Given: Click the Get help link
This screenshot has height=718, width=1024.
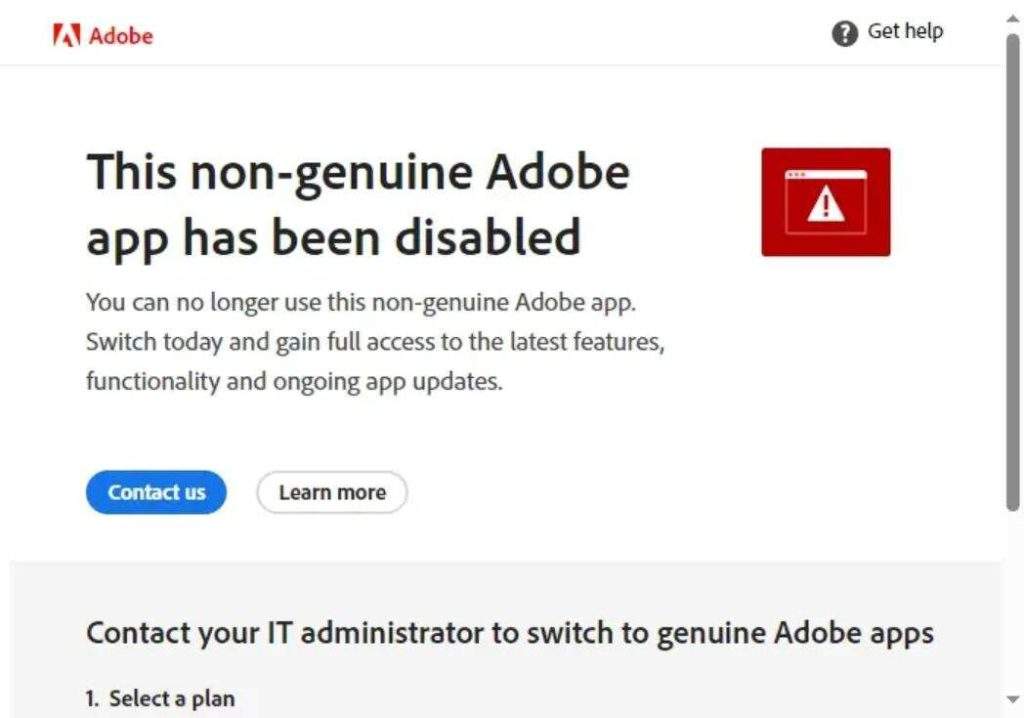Looking at the screenshot, I should 905,31.
